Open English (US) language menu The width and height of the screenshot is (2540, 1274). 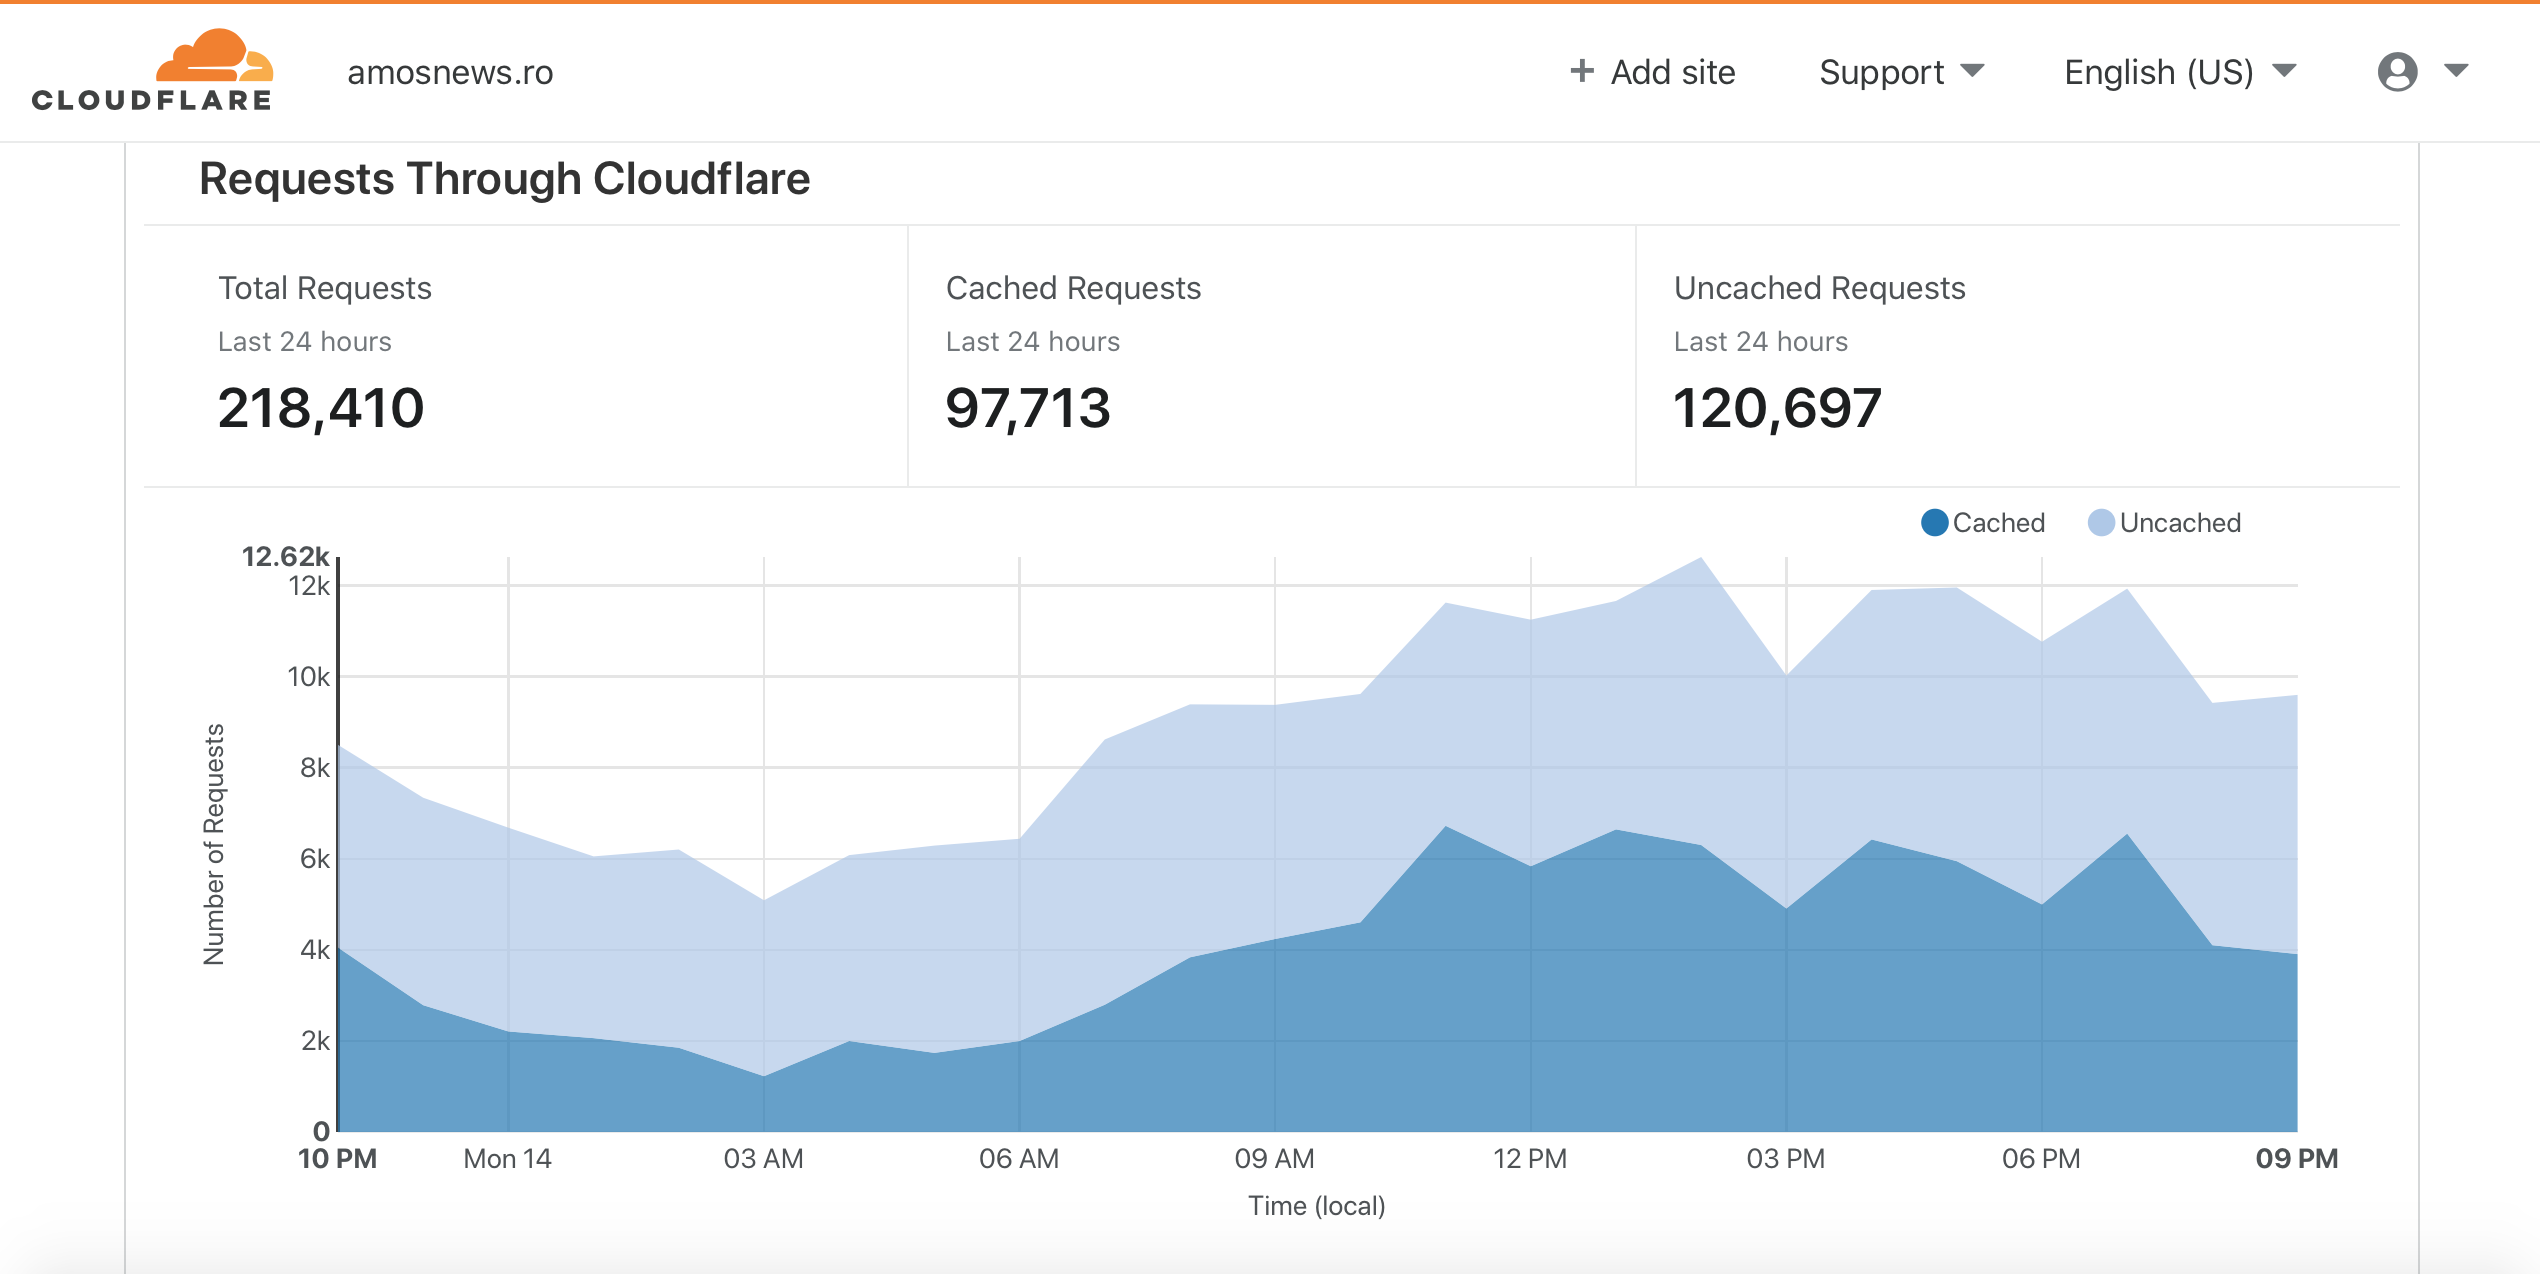2158,72
